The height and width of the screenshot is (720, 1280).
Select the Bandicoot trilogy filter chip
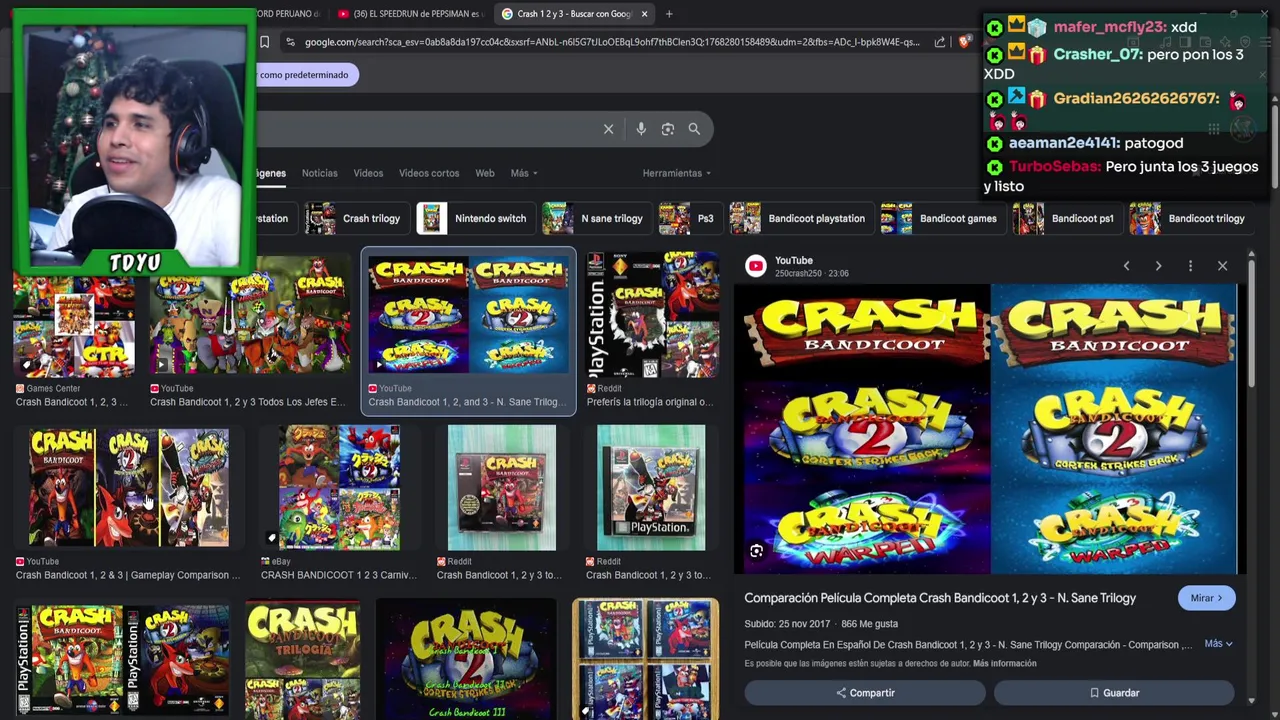(x=1190, y=218)
